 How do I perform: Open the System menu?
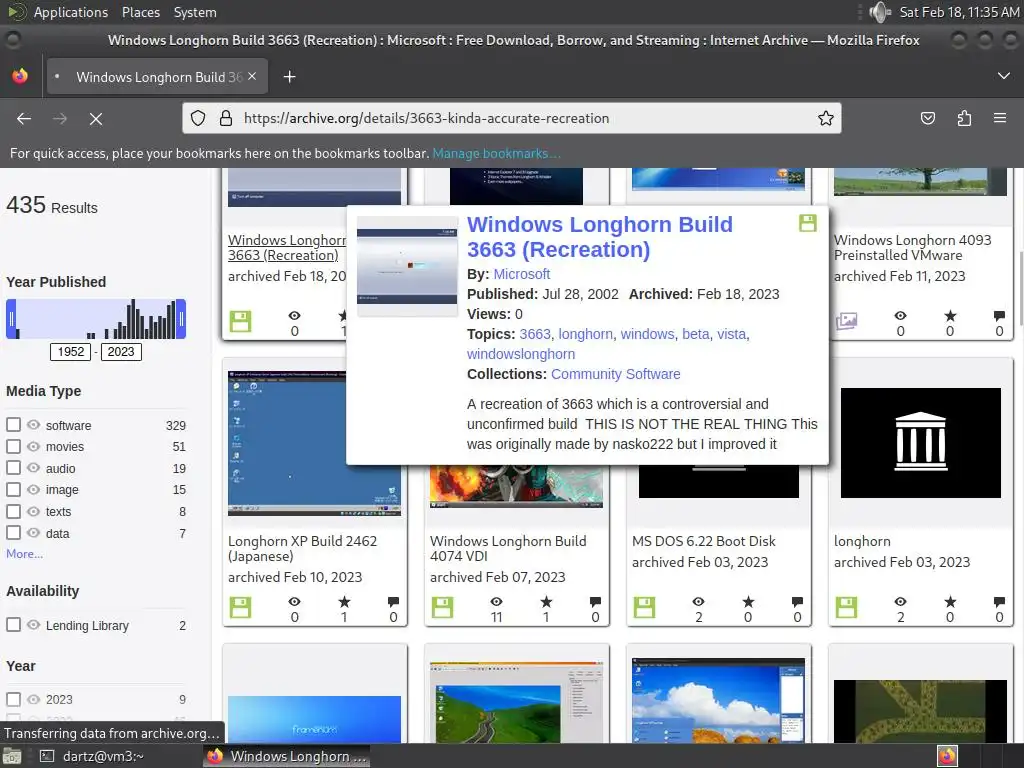[x=195, y=12]
